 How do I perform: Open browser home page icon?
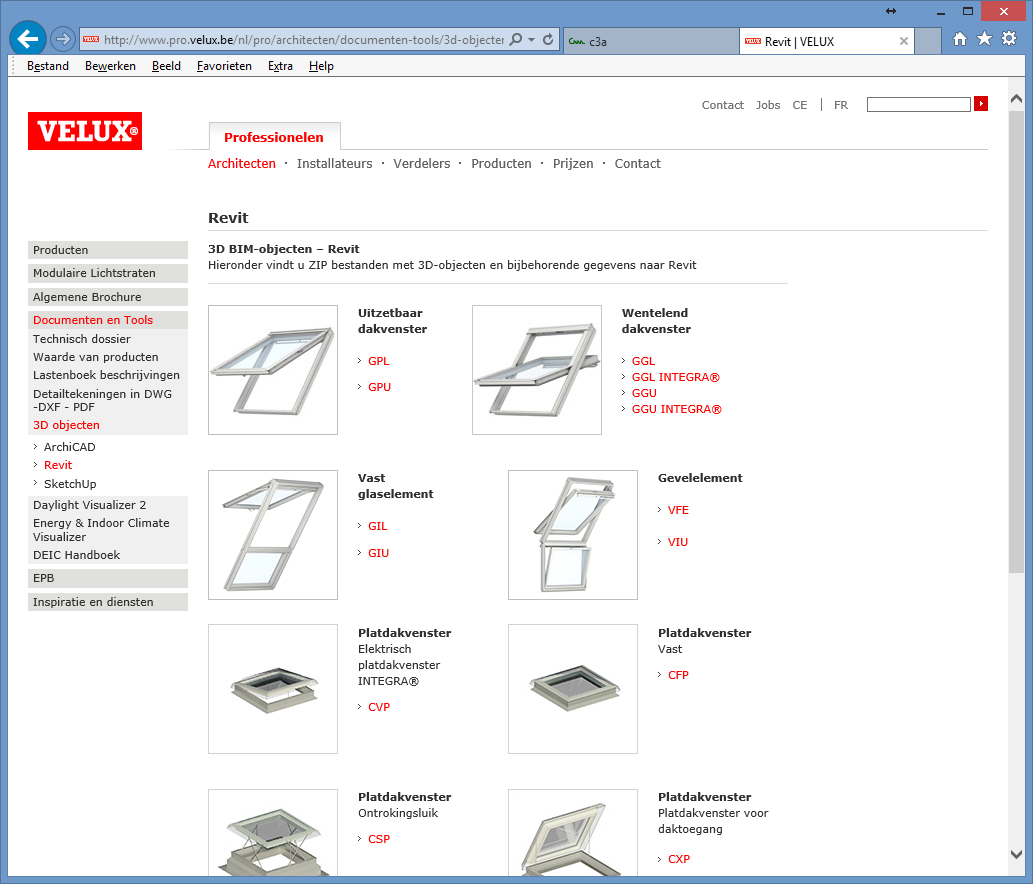960,39
